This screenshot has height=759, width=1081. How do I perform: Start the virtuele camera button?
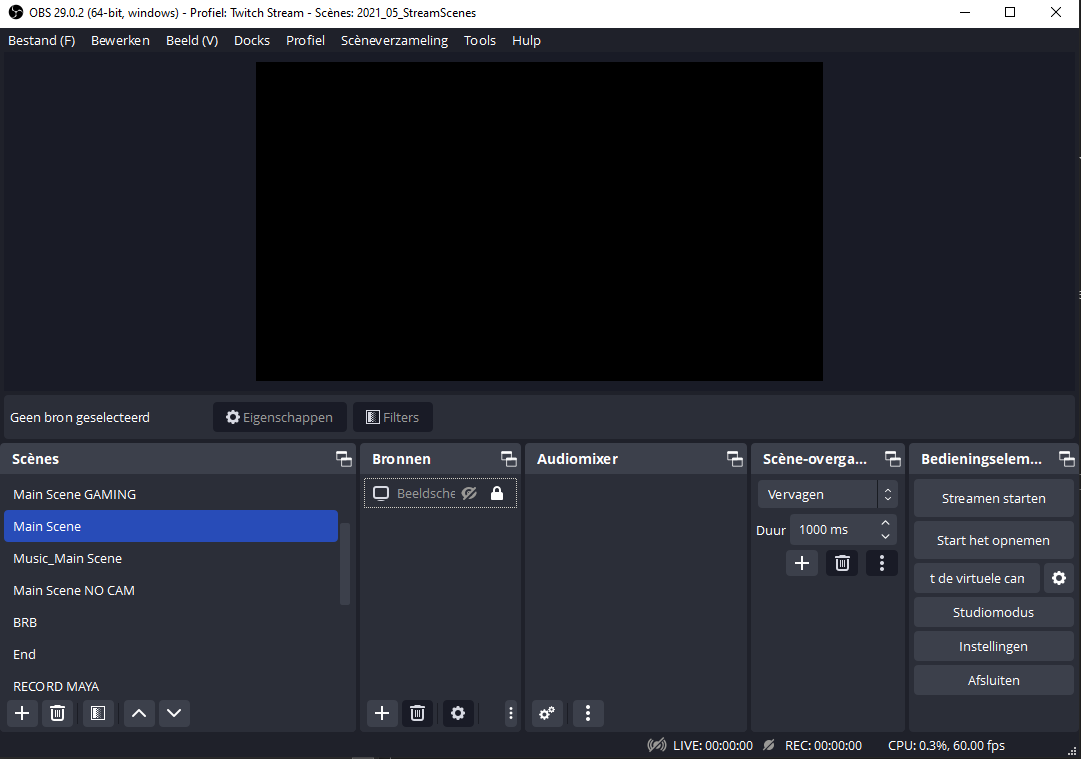[x=977, y=578]
